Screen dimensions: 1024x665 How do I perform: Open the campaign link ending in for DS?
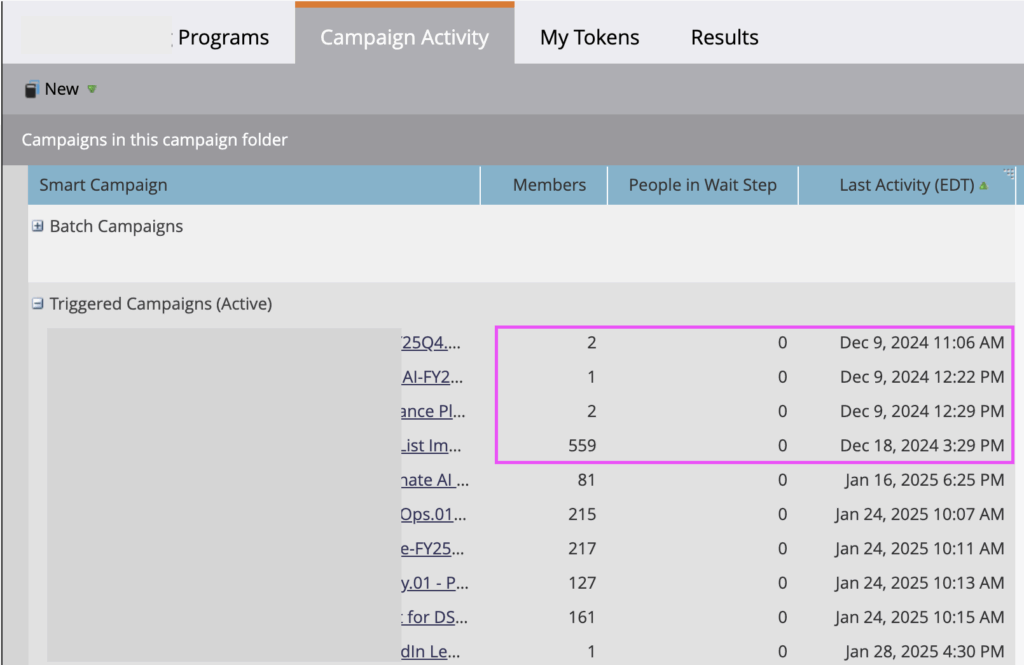[x=434, y=617]
